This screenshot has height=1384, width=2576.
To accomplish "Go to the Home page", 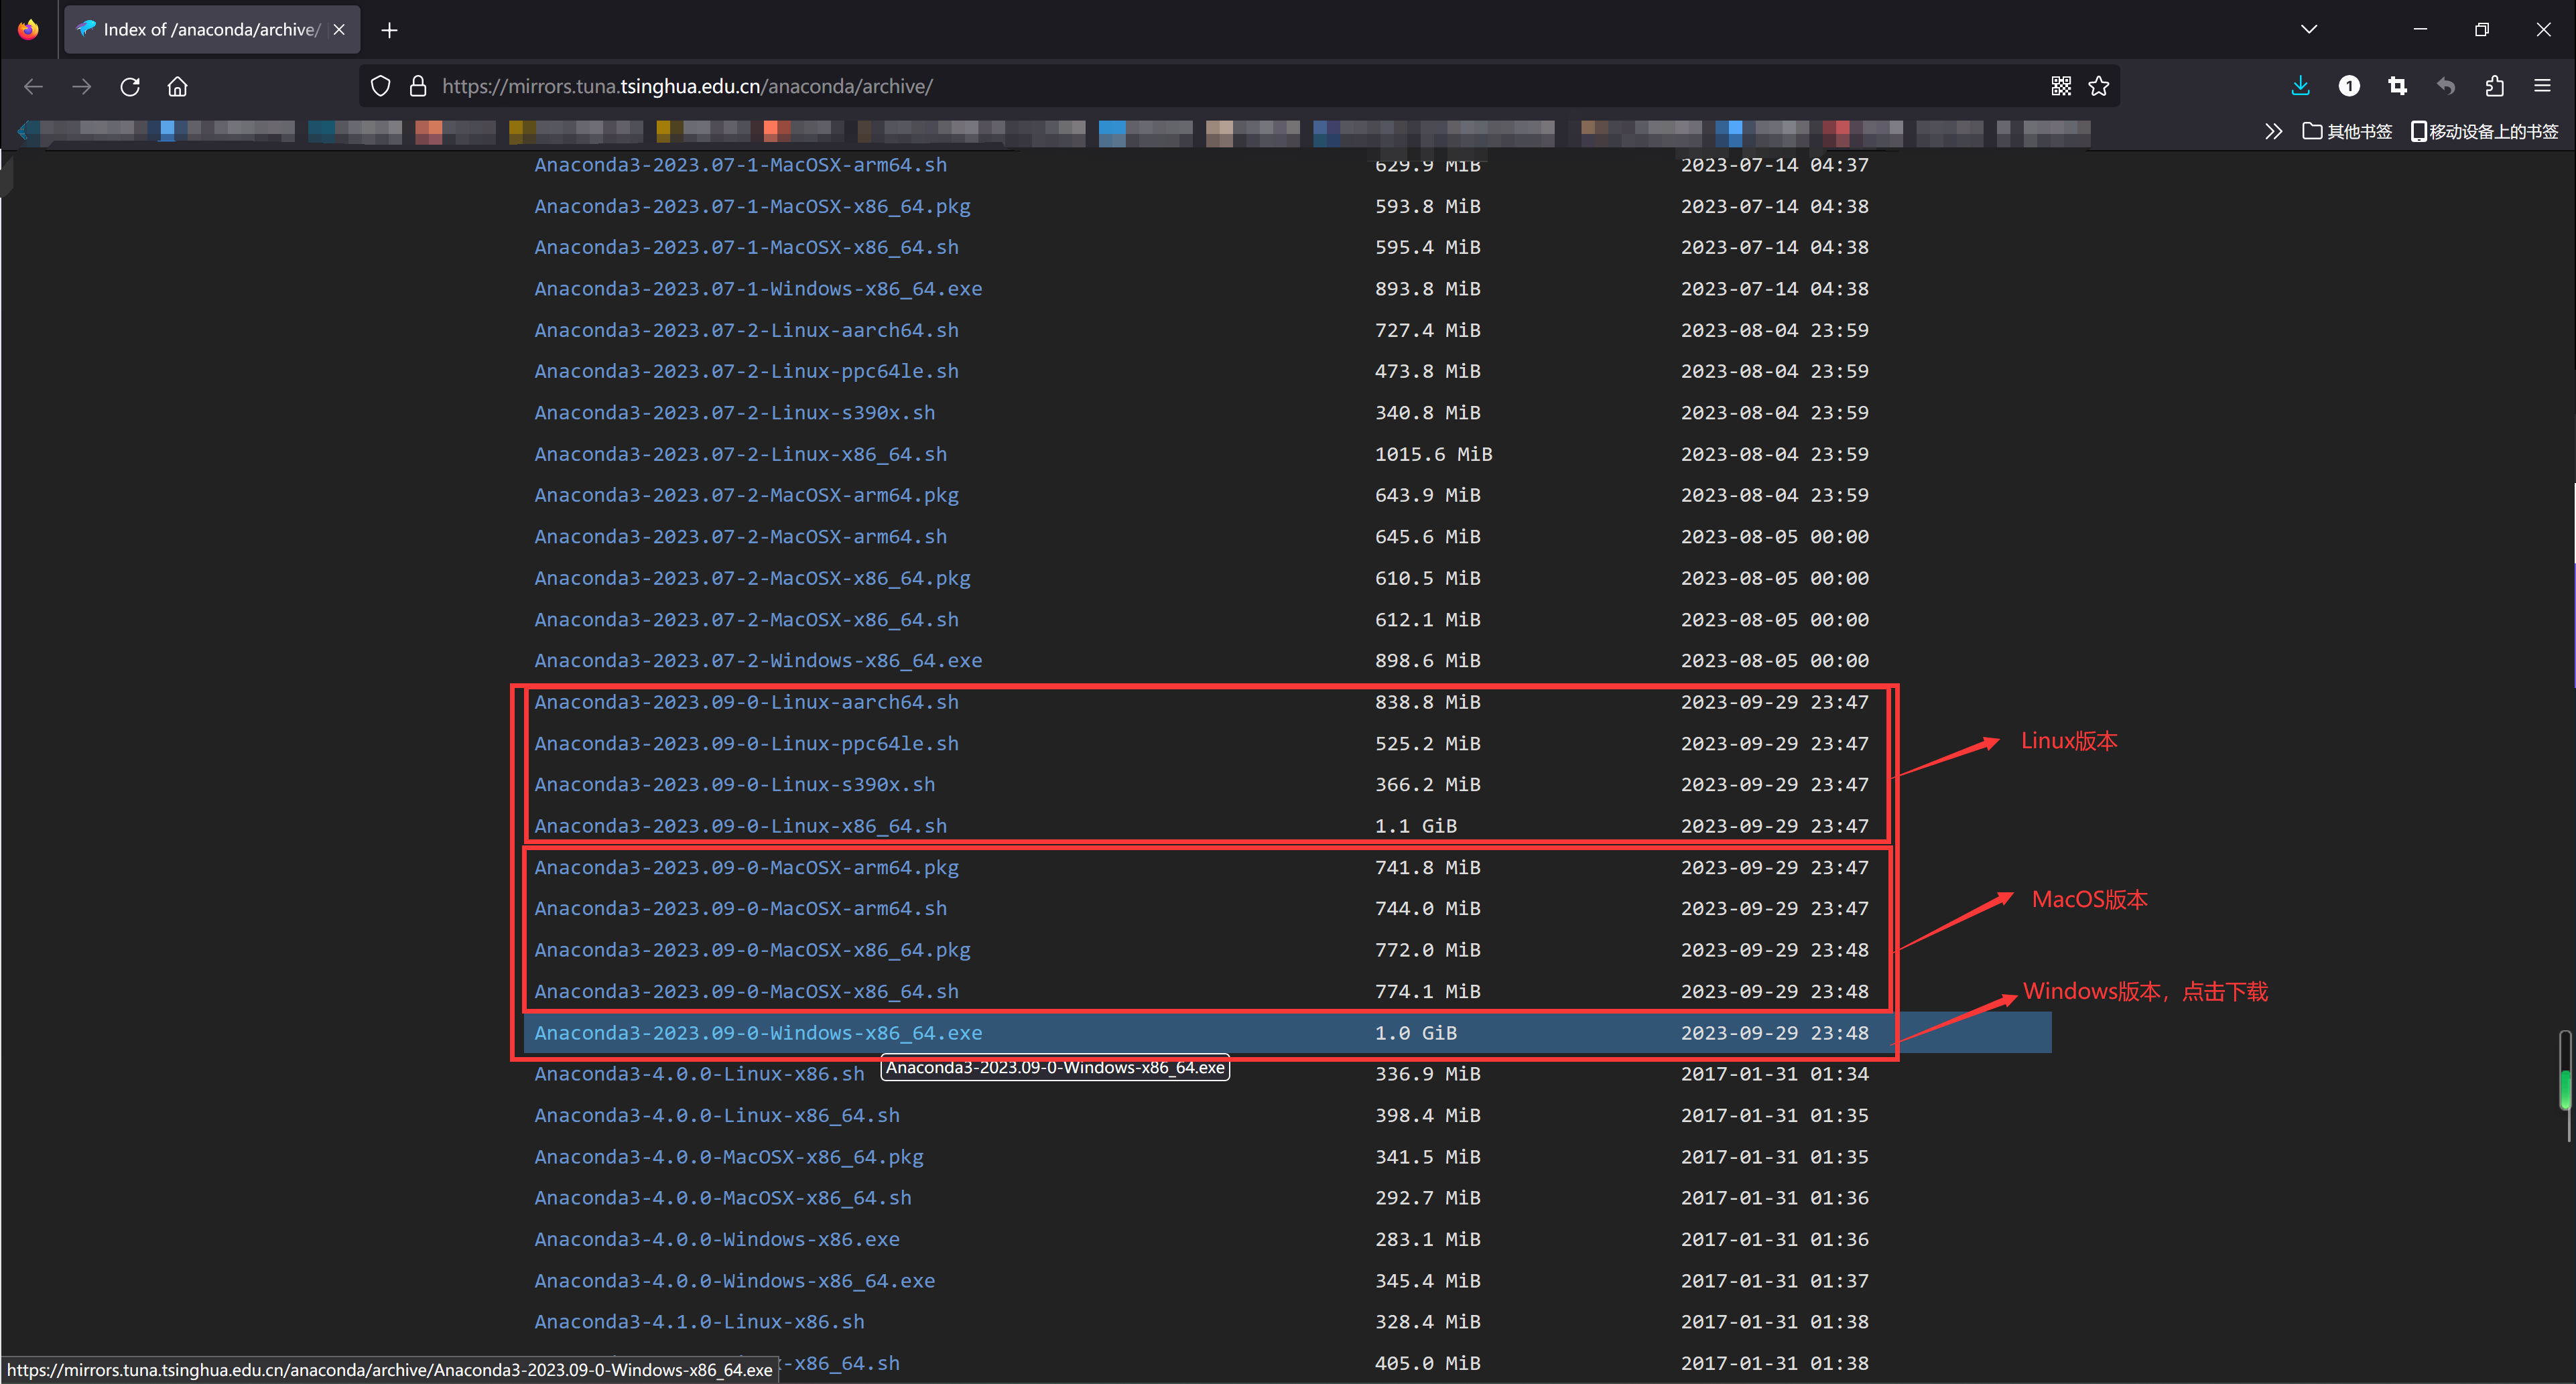I will pyautogui.click(x=178, y=87).
